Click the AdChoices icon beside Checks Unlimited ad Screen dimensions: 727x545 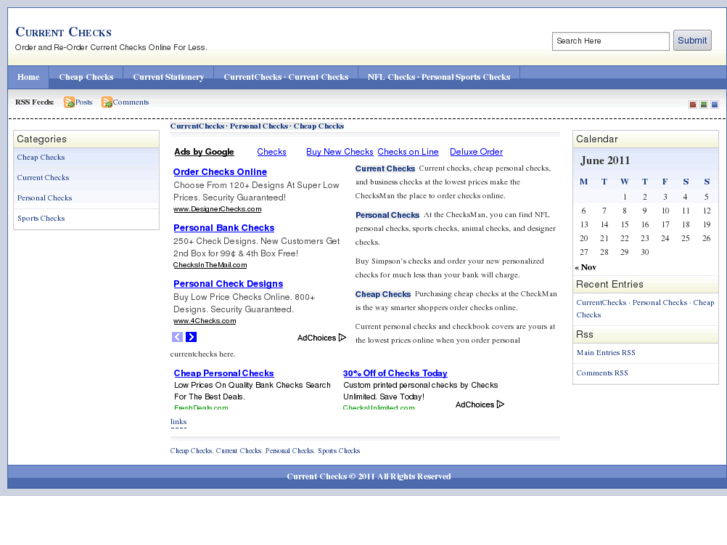pos(500,405)
